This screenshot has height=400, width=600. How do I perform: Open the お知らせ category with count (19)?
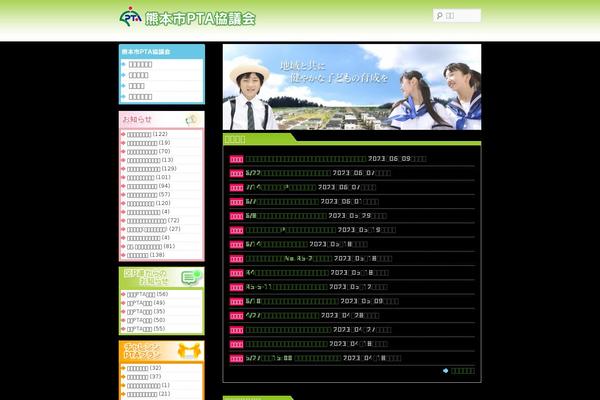coord(148,143)
